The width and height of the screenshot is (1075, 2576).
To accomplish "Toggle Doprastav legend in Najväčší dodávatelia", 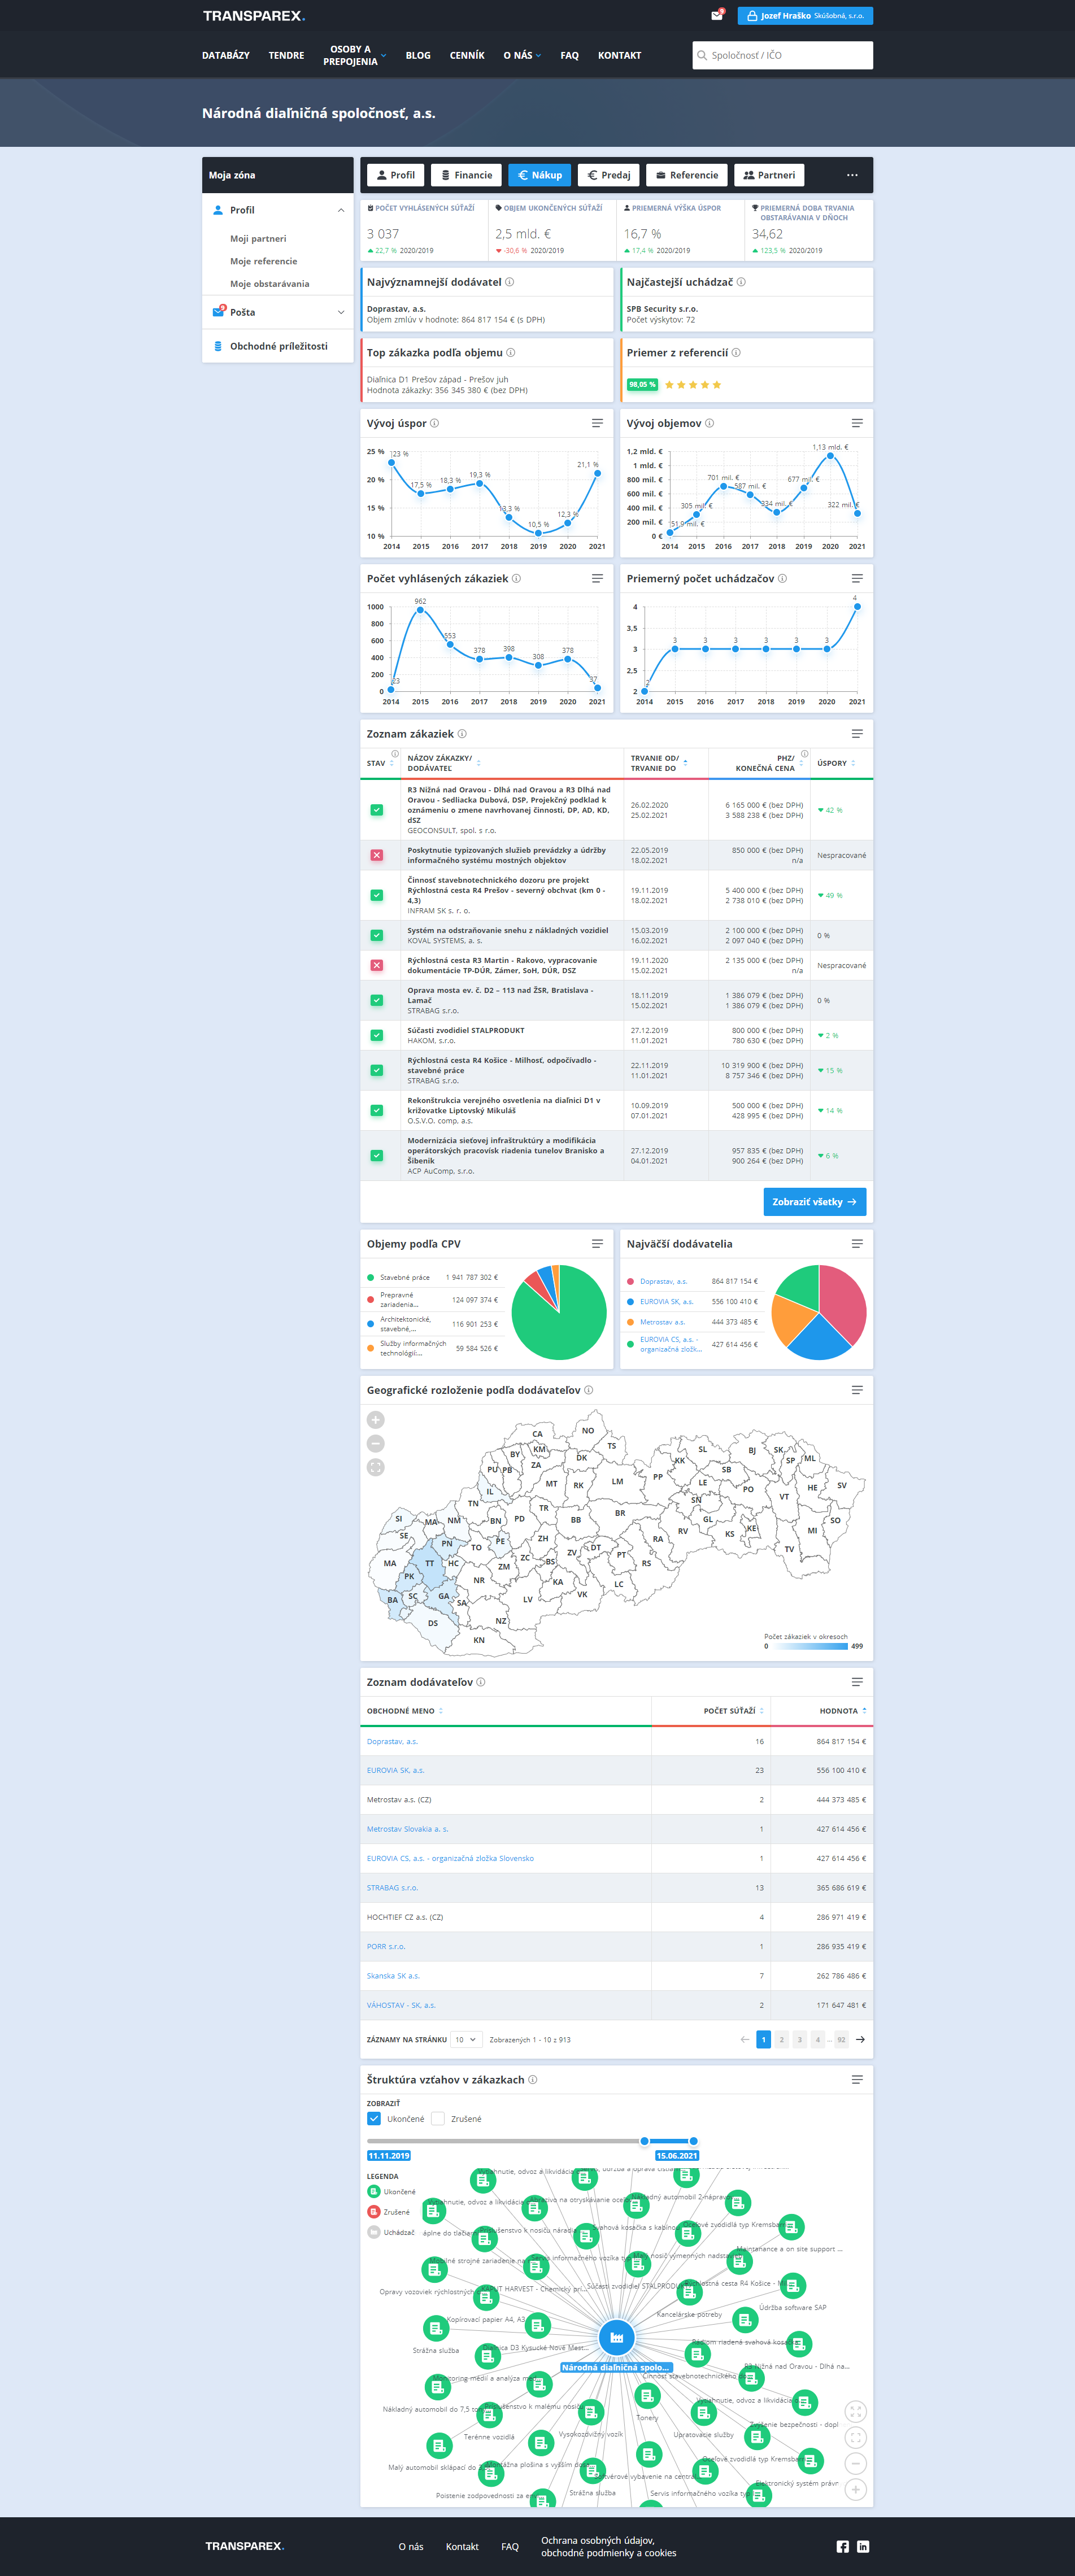I will (657, 1281).
